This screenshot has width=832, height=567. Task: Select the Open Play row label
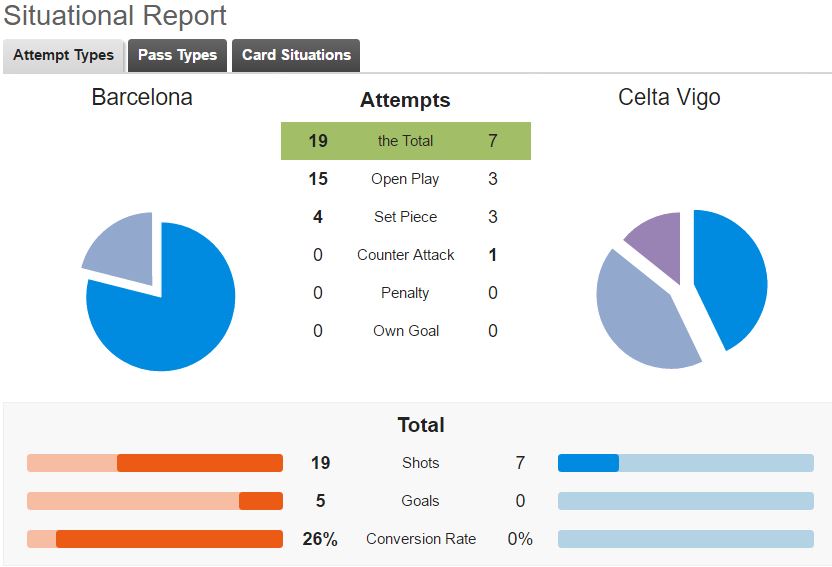point(405,179)
